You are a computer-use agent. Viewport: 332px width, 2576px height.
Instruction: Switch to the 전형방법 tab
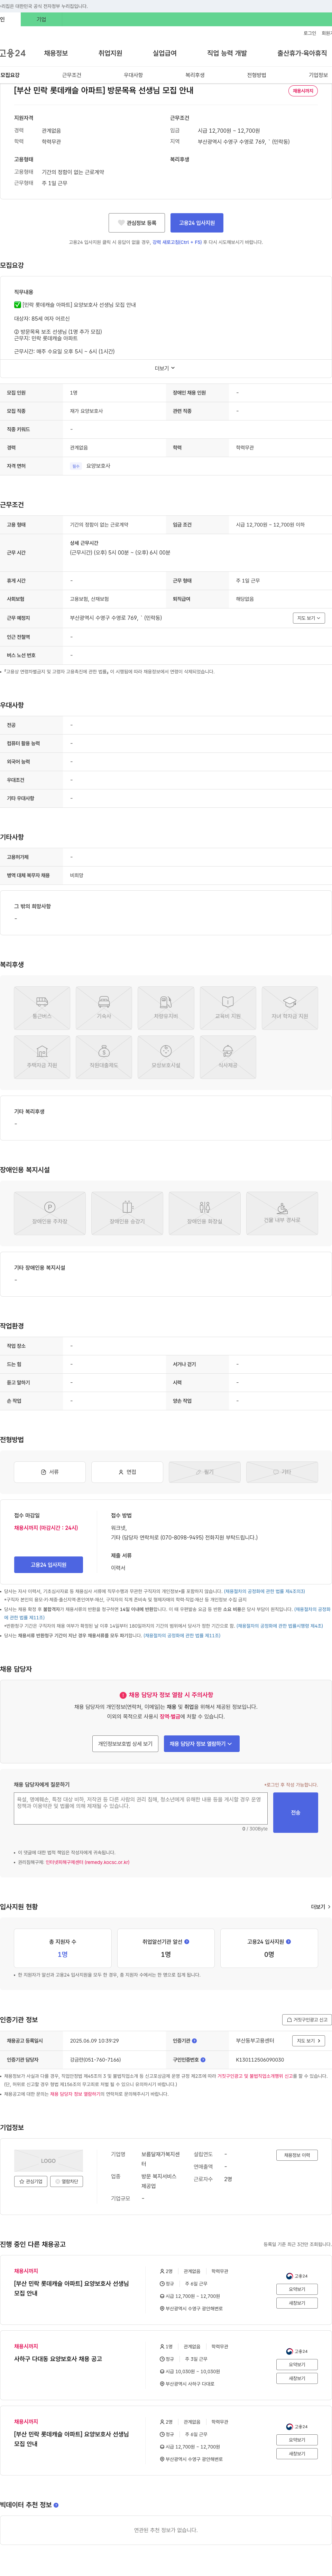257,75
